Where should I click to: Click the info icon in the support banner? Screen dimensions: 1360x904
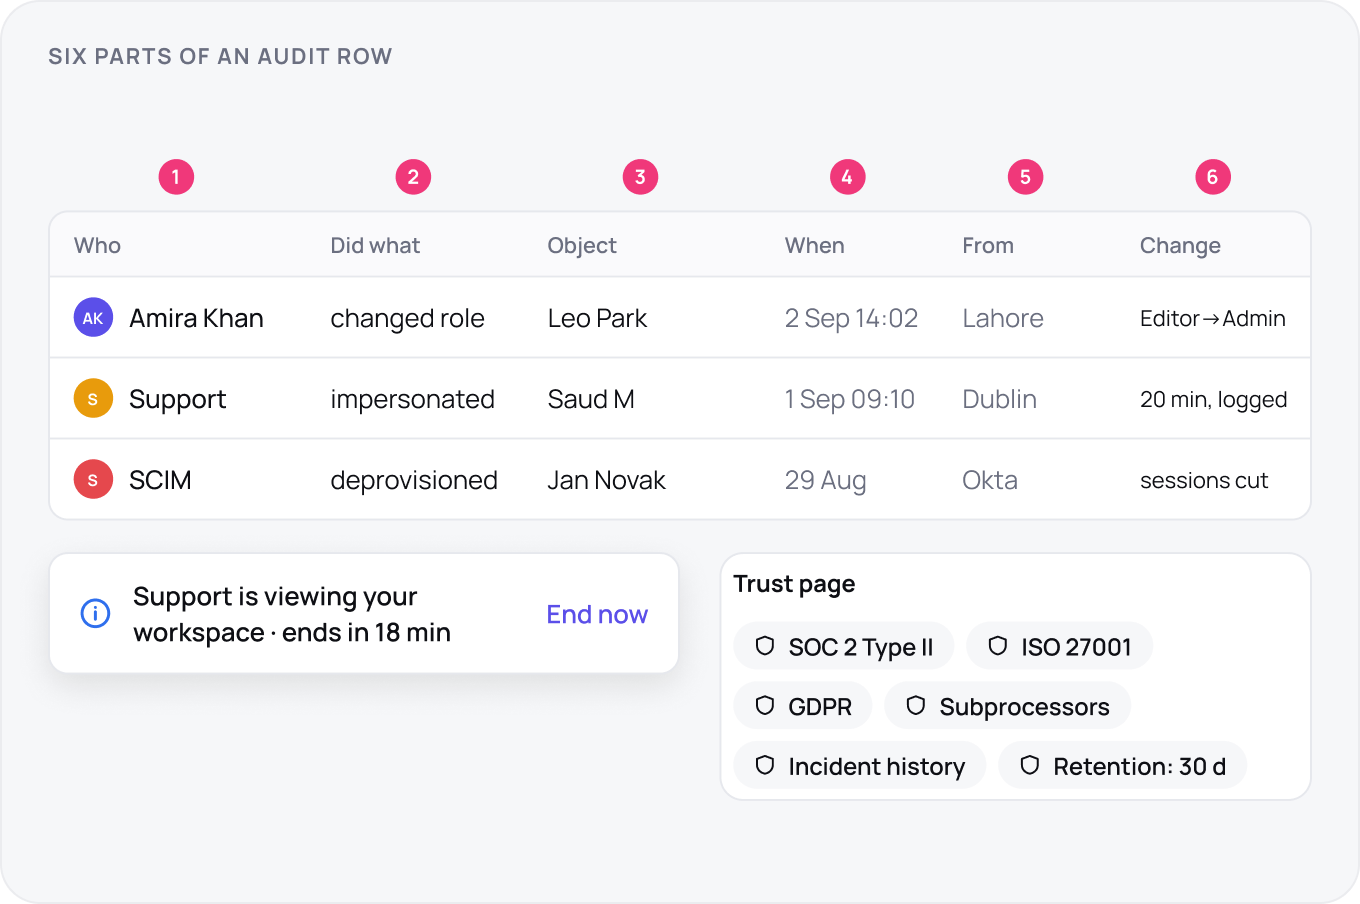[95, 613]
